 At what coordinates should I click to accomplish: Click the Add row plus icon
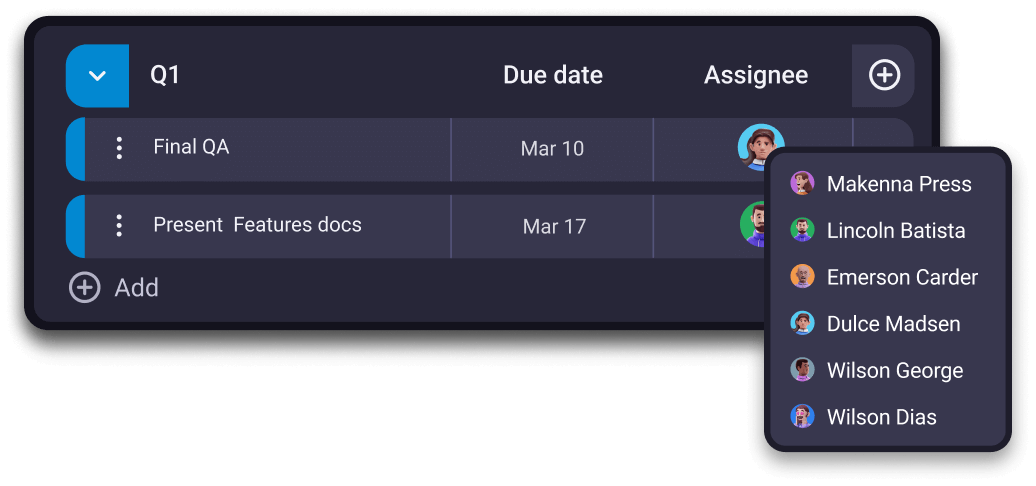pos(84,288)
